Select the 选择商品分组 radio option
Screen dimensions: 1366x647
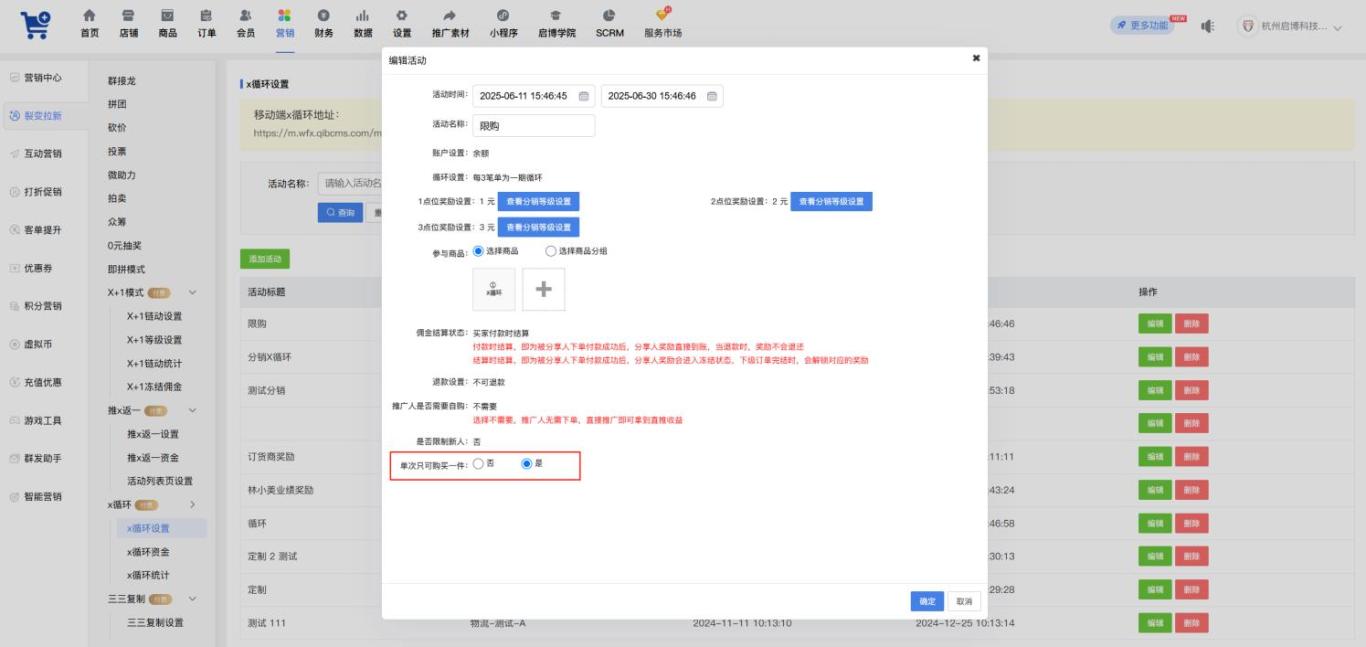point(575,251)
